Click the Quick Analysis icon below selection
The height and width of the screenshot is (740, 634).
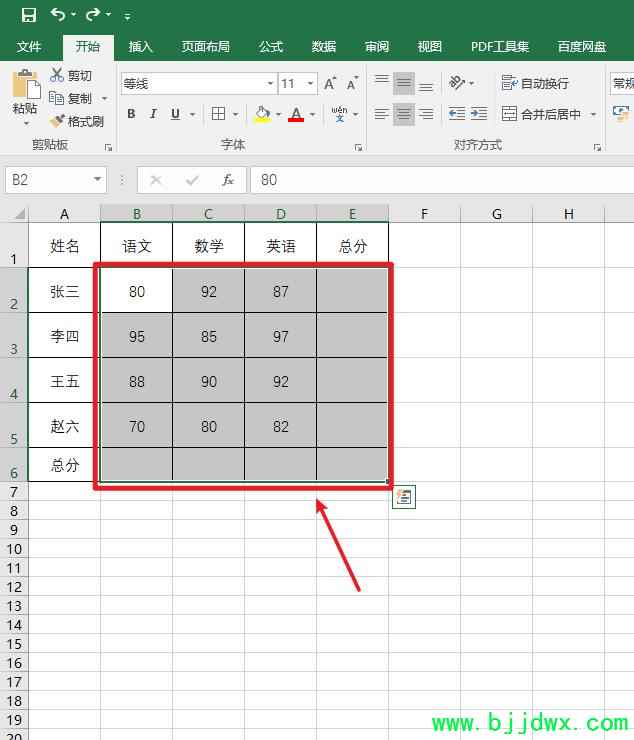pos(403,497)
